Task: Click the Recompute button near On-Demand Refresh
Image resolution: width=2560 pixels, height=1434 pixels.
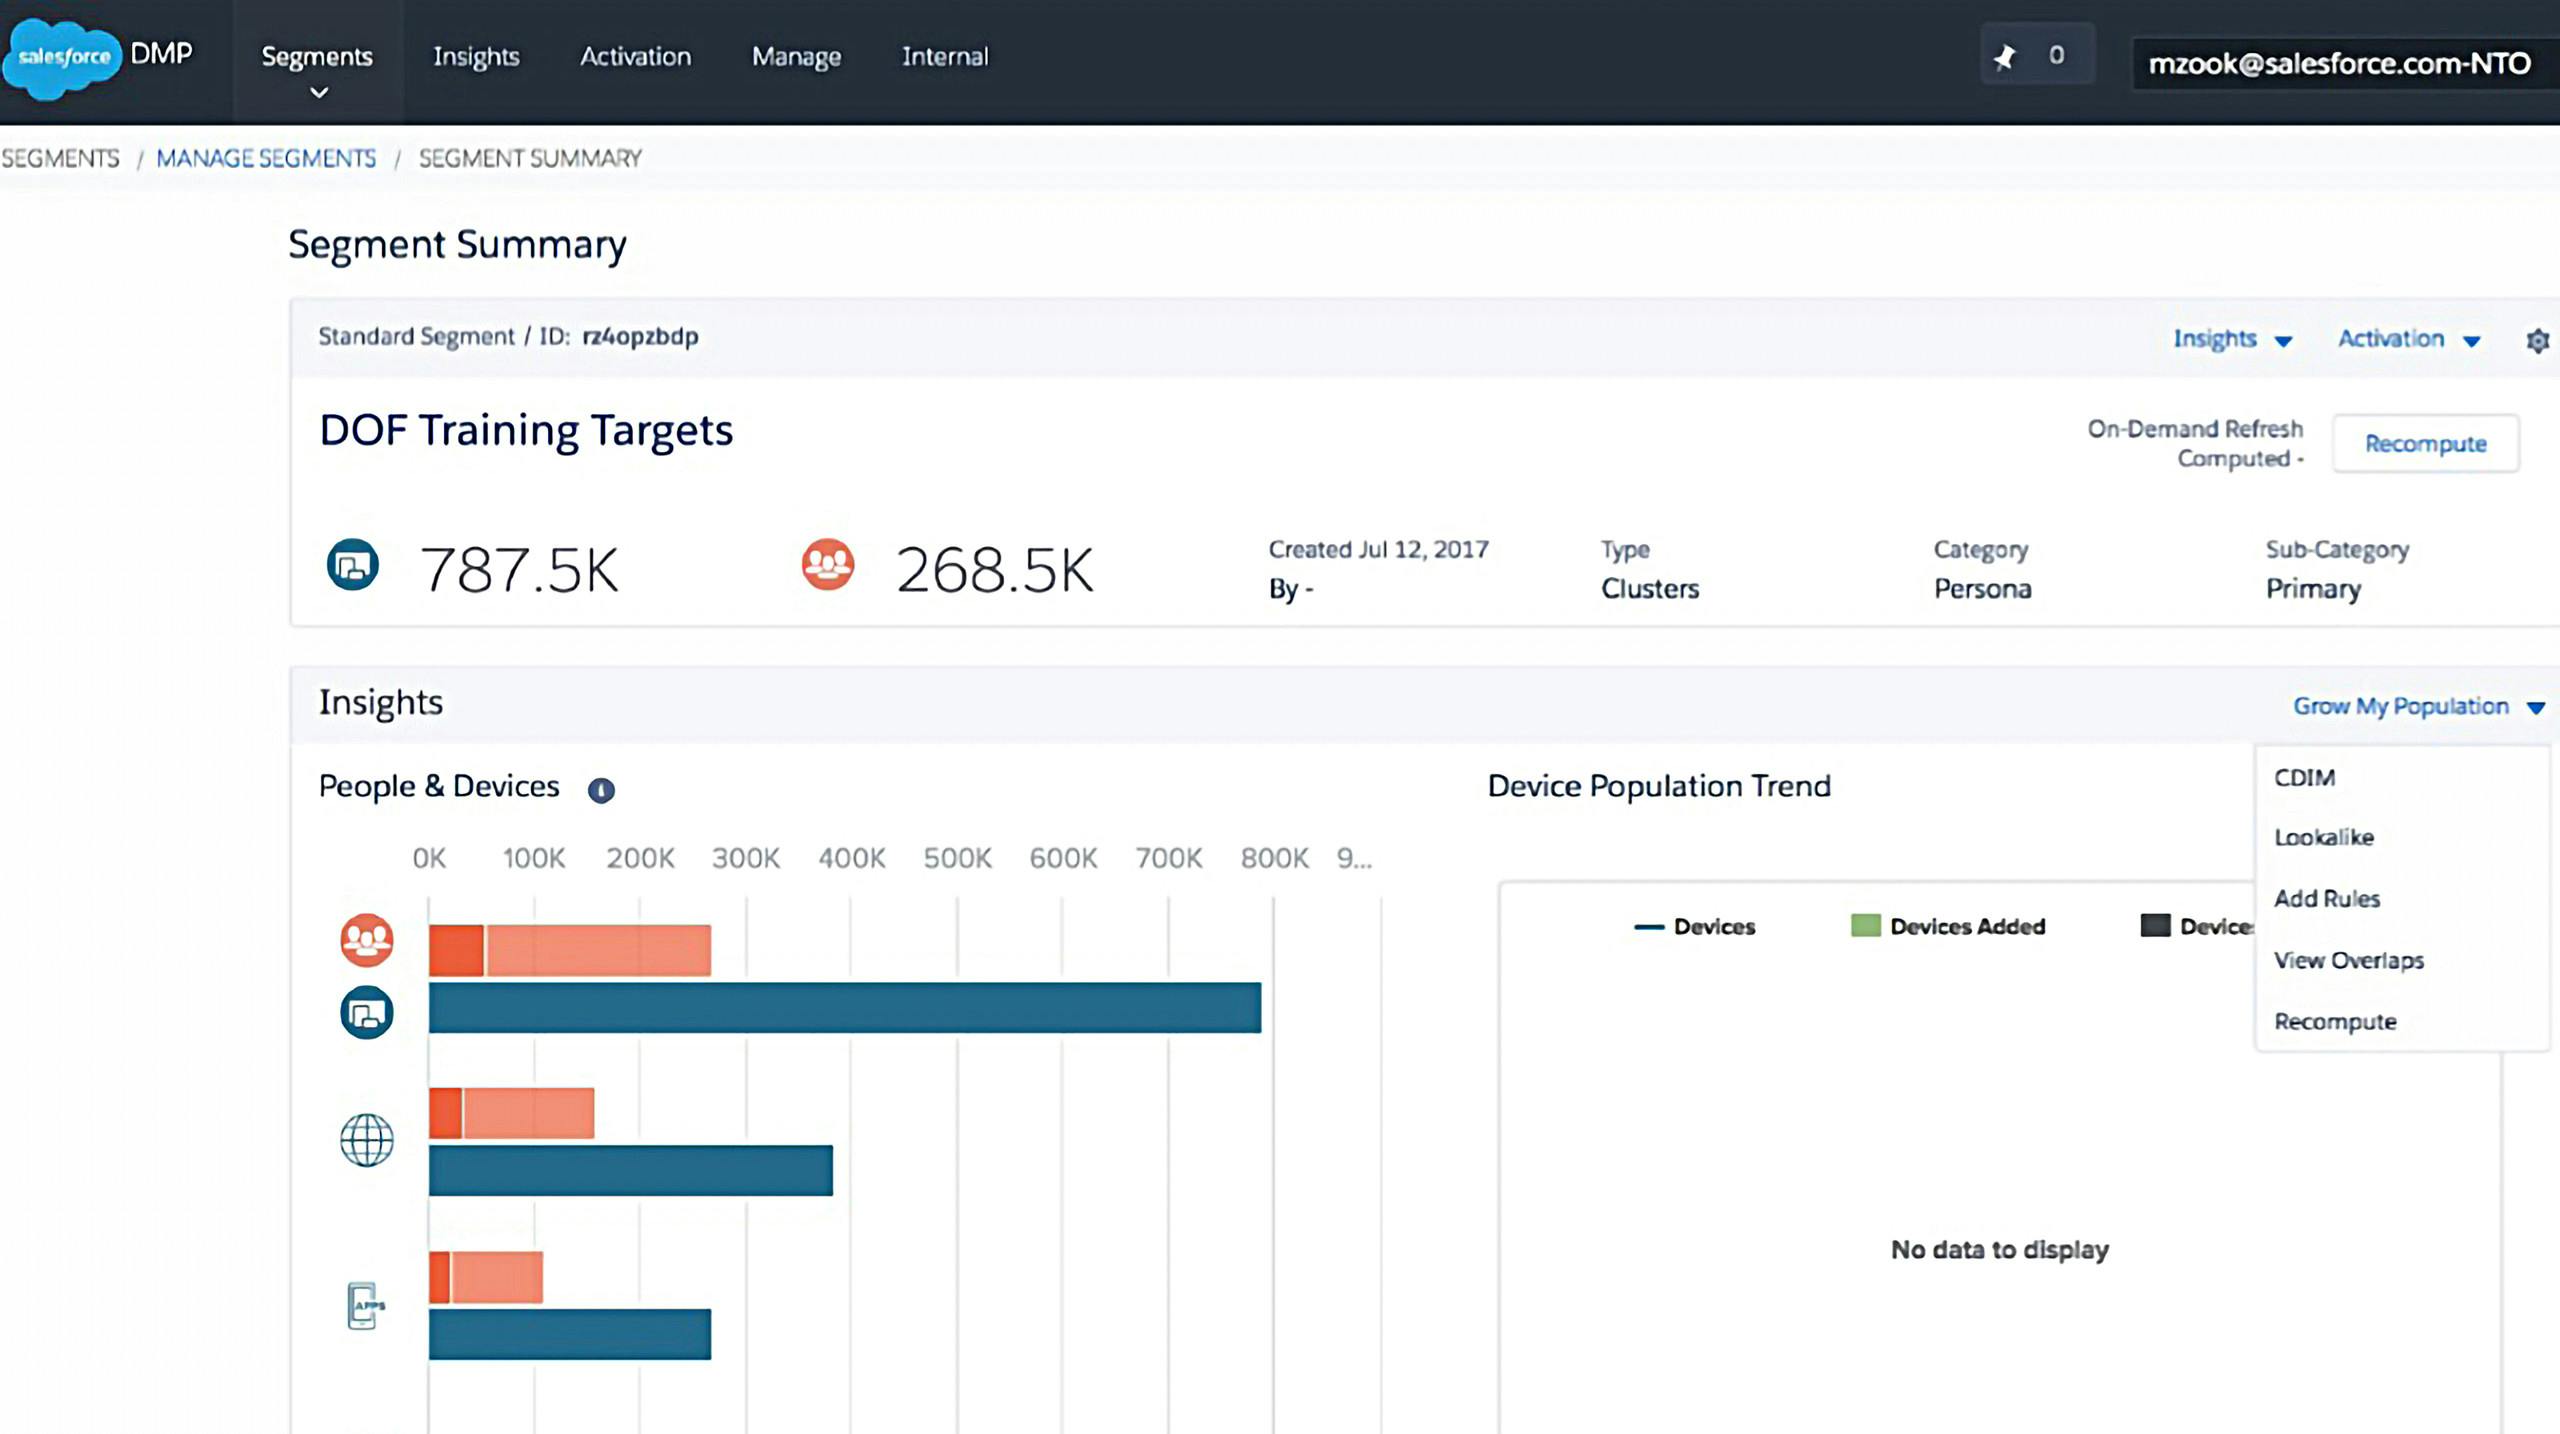Action: pyautogui.click(x=2425, y=443)
